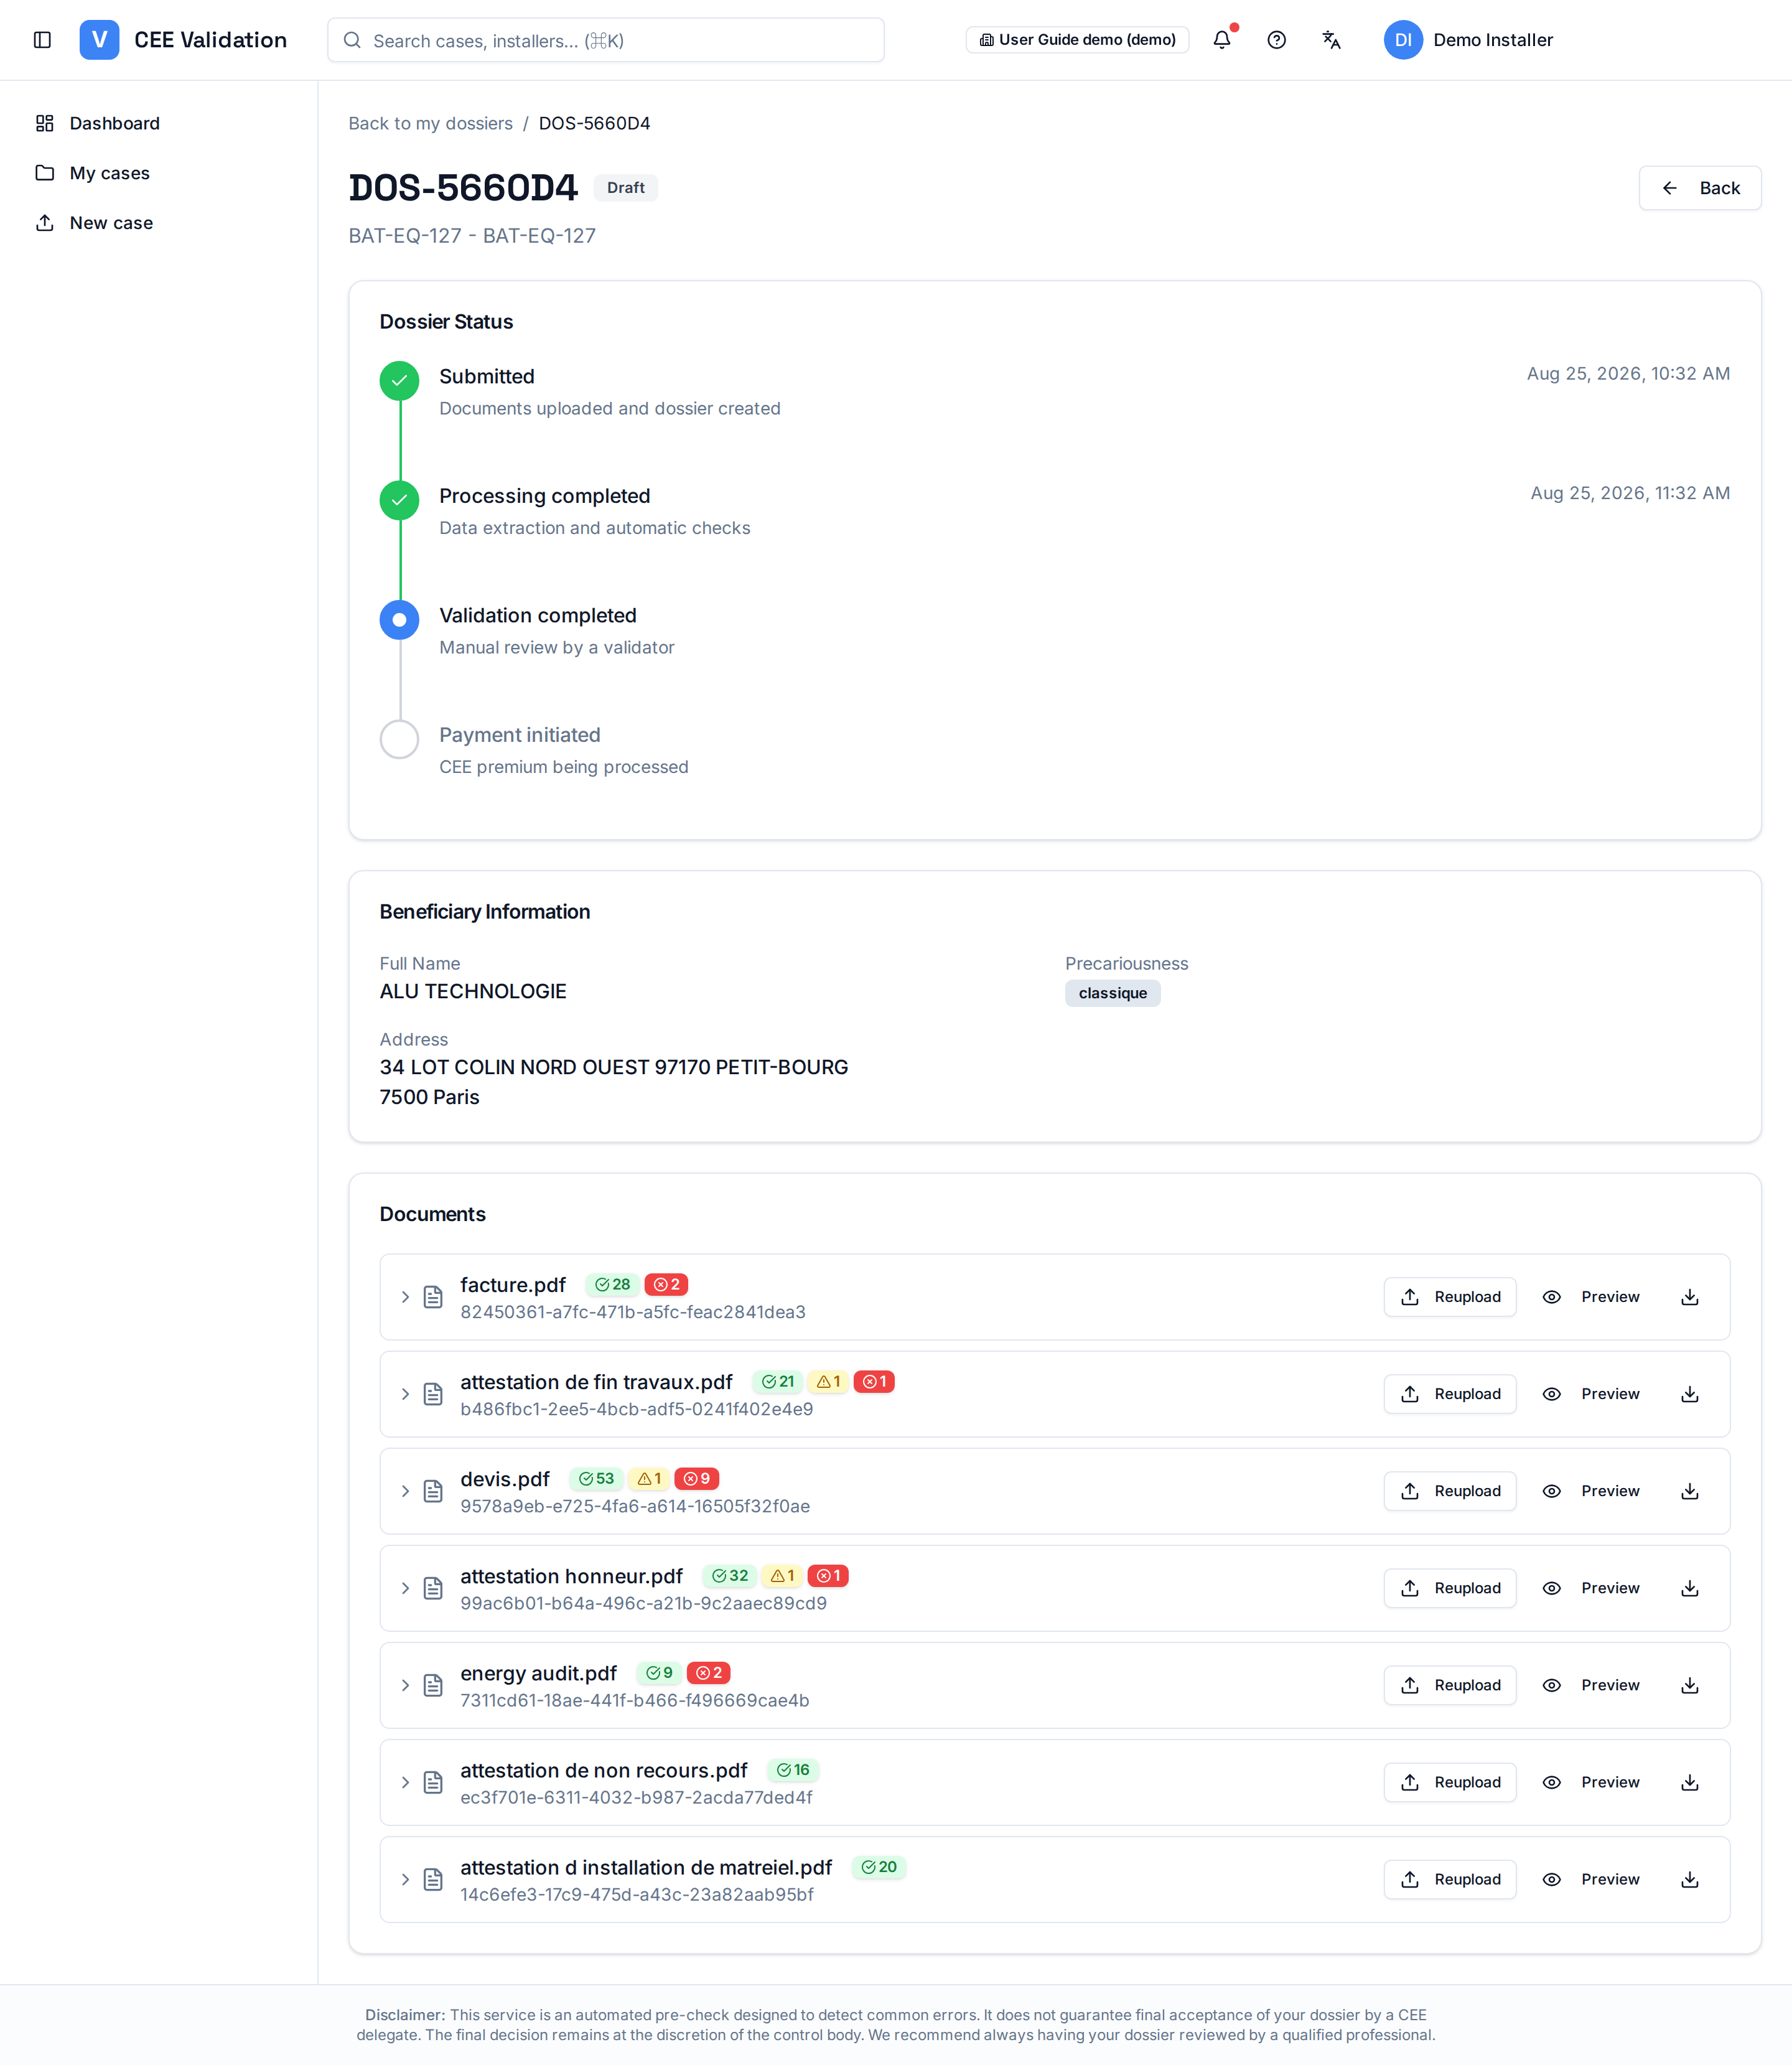
Task: Click the red error badge on devis.pdf
Action: (x=697, y=1478)
